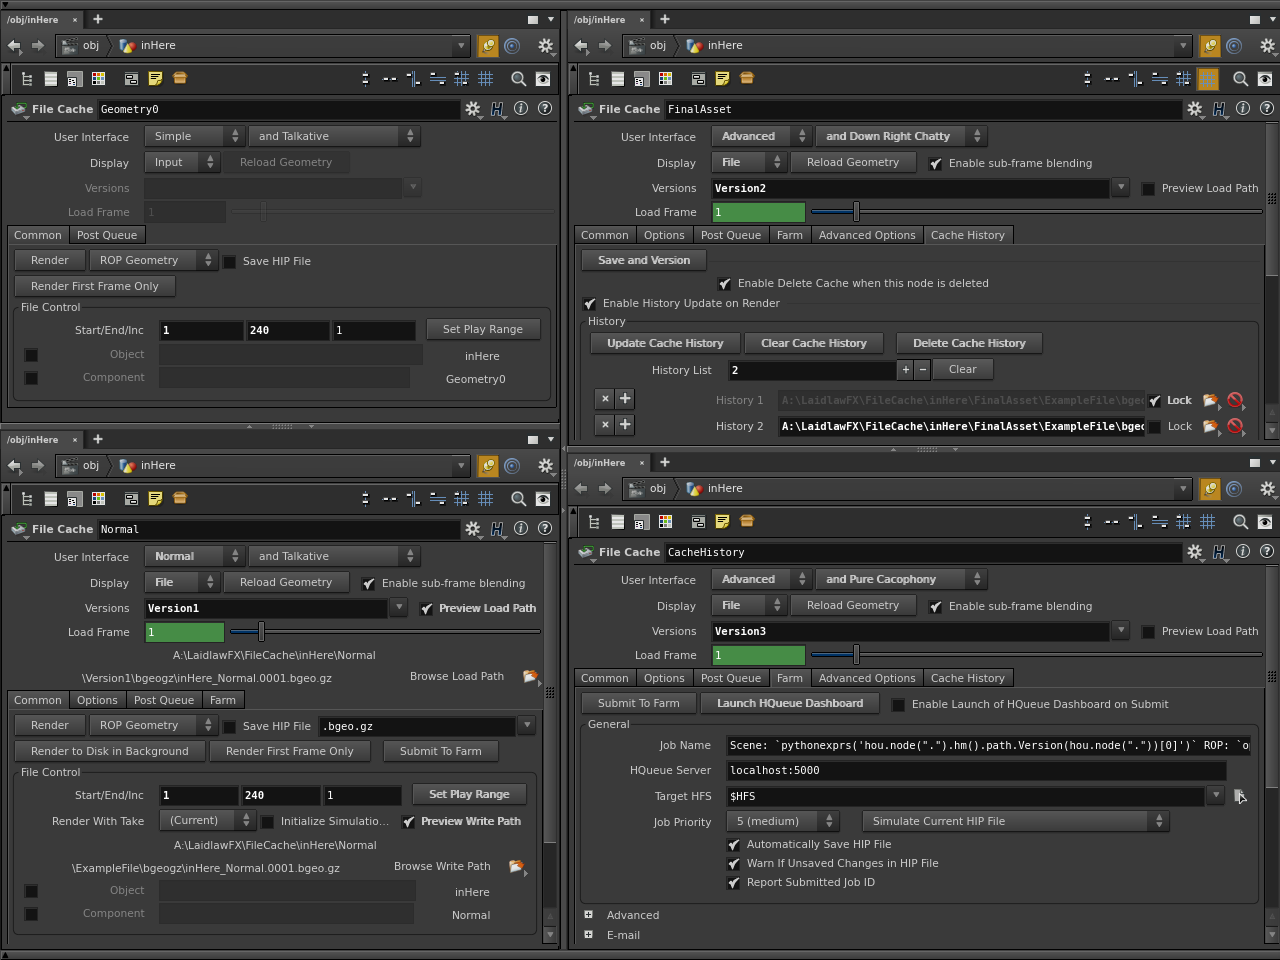The width and height of the screenshot is (1280, 960).
Task: Click the red delete icon next to History 1
Action: coord(1236,400)
